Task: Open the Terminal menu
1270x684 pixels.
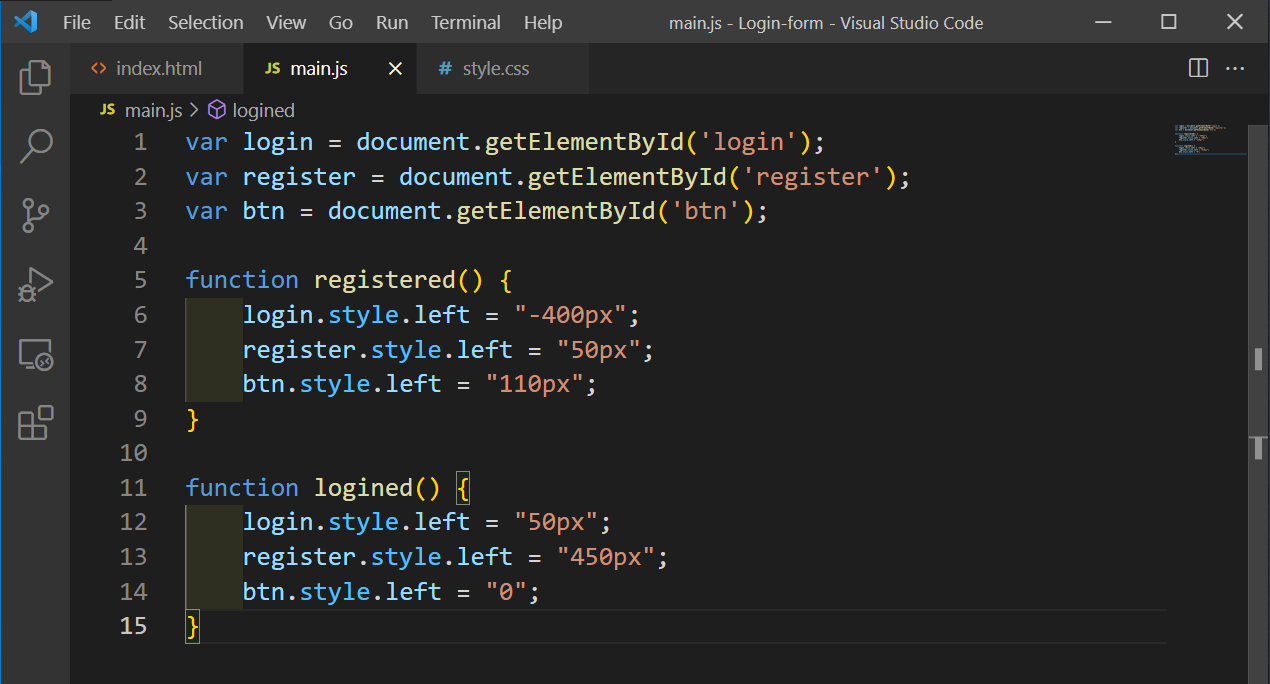Action: (466, 22)
